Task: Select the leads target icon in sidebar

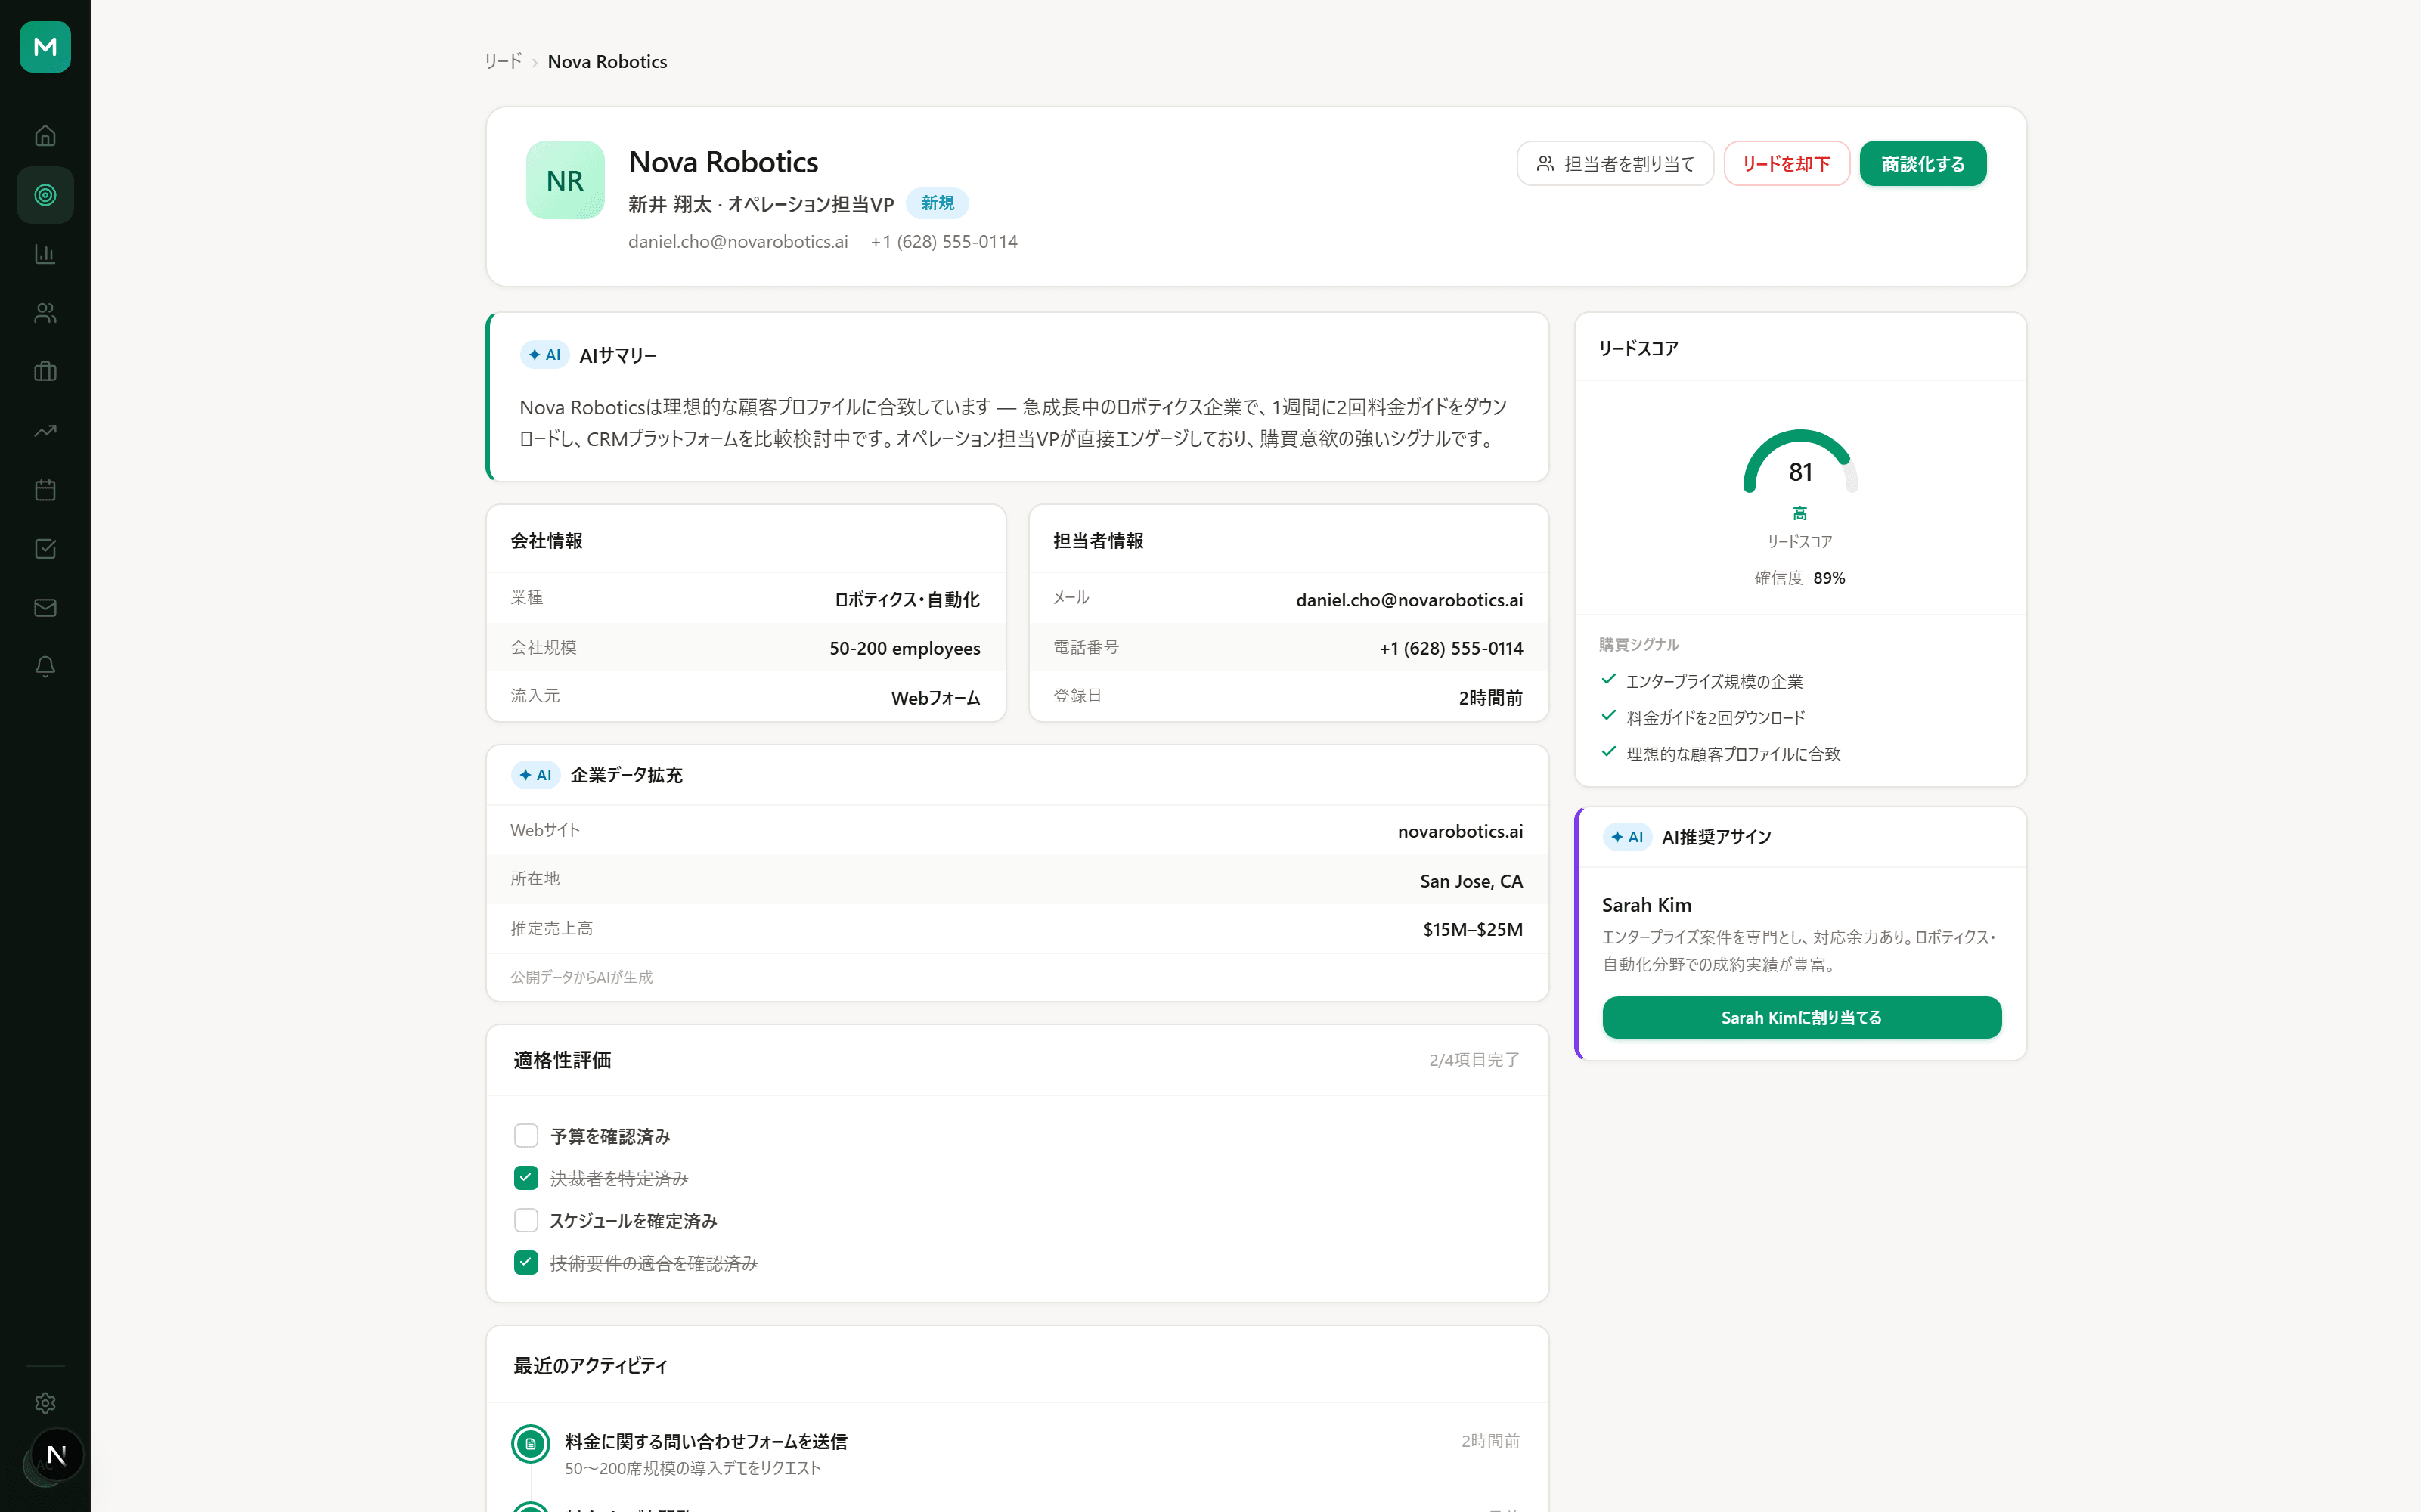Action: [x=45, y=195]
